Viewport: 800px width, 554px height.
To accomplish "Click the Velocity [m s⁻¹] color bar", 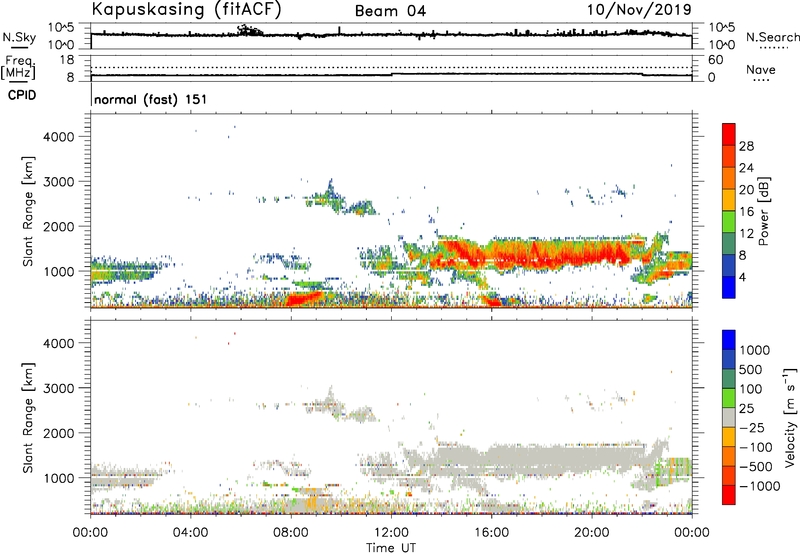I will click(x=729, y=417).
